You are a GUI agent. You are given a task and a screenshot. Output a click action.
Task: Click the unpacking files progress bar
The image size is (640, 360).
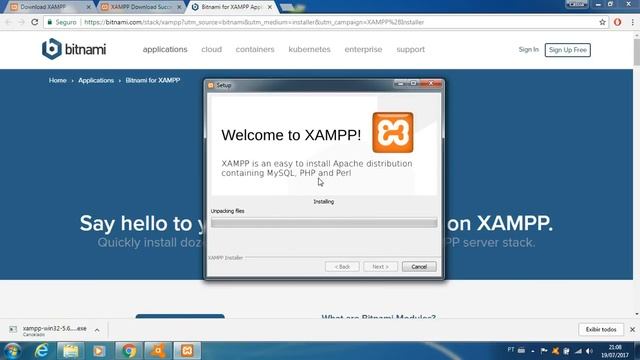[324, 222]
